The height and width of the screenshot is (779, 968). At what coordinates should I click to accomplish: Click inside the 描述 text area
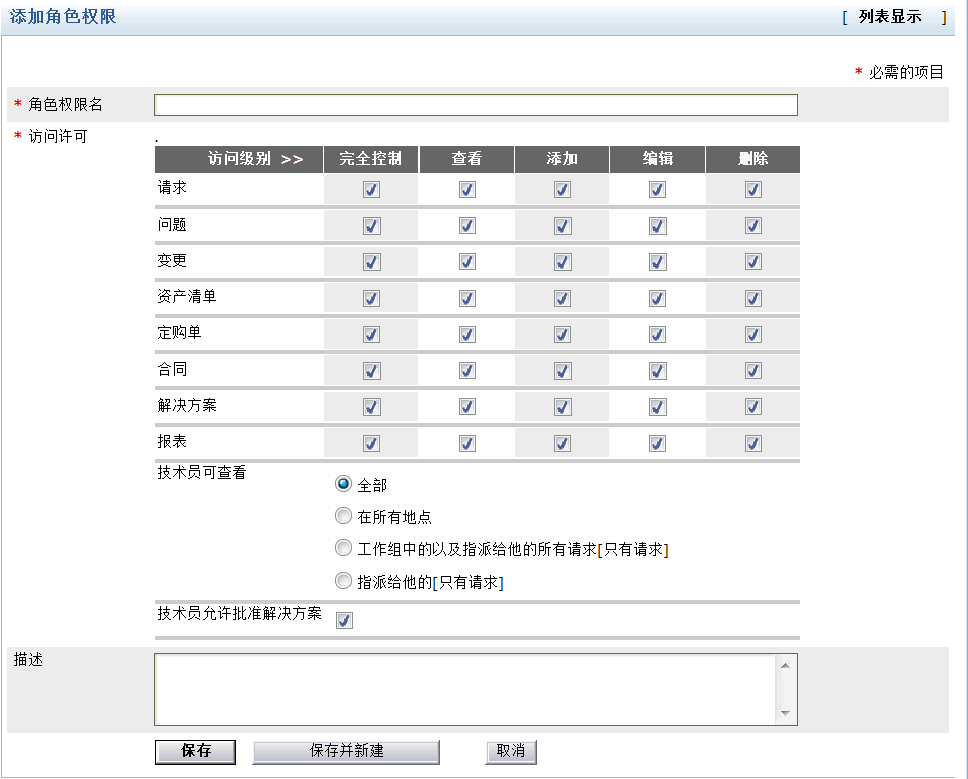pyautogui.click(x=465, y=689)
